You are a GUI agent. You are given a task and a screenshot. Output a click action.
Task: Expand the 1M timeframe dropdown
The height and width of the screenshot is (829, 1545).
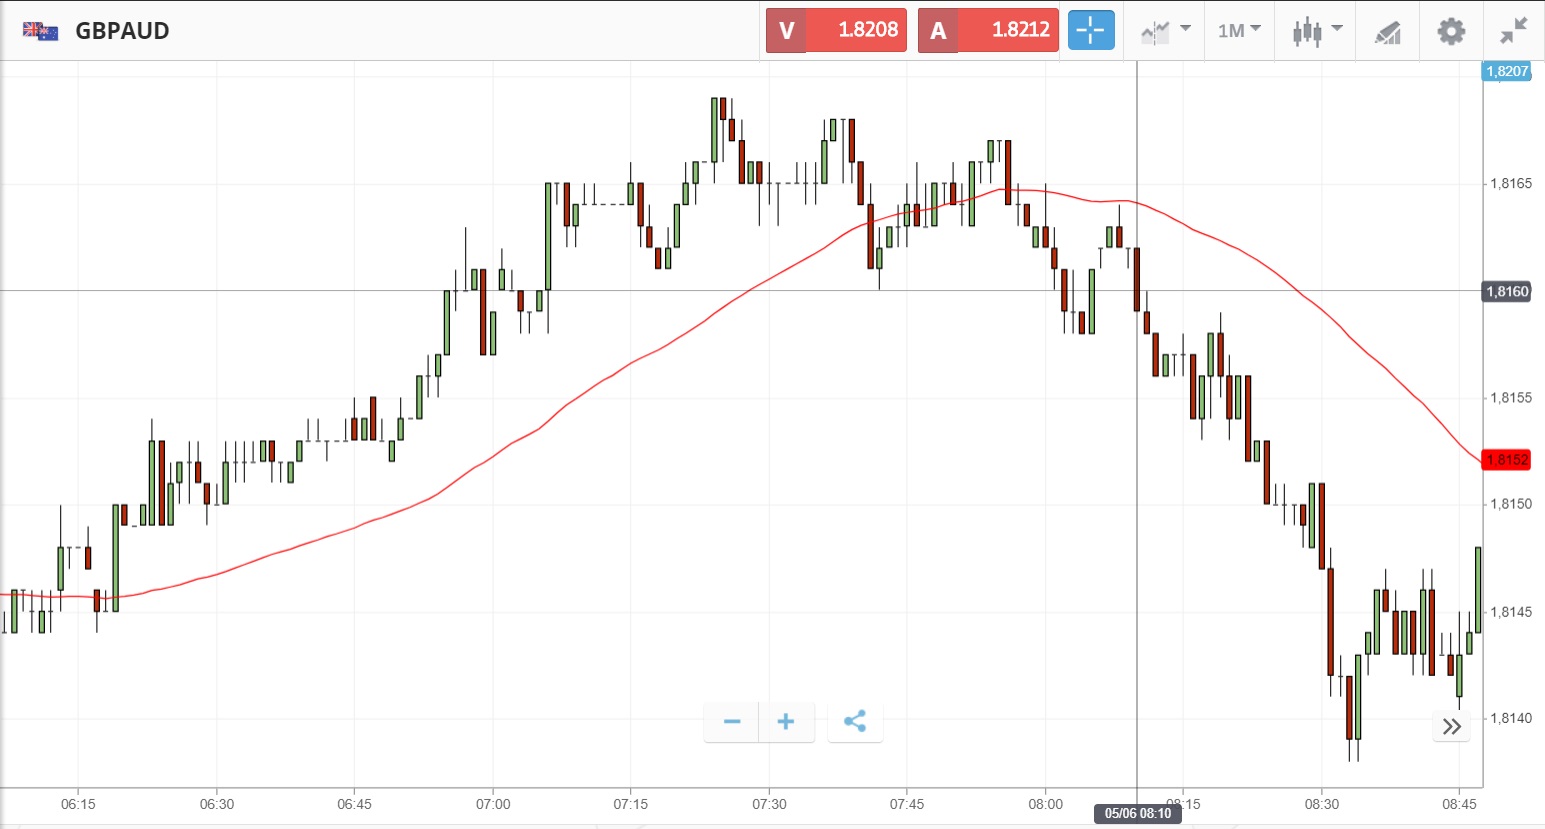click(x=1239, y=31)
